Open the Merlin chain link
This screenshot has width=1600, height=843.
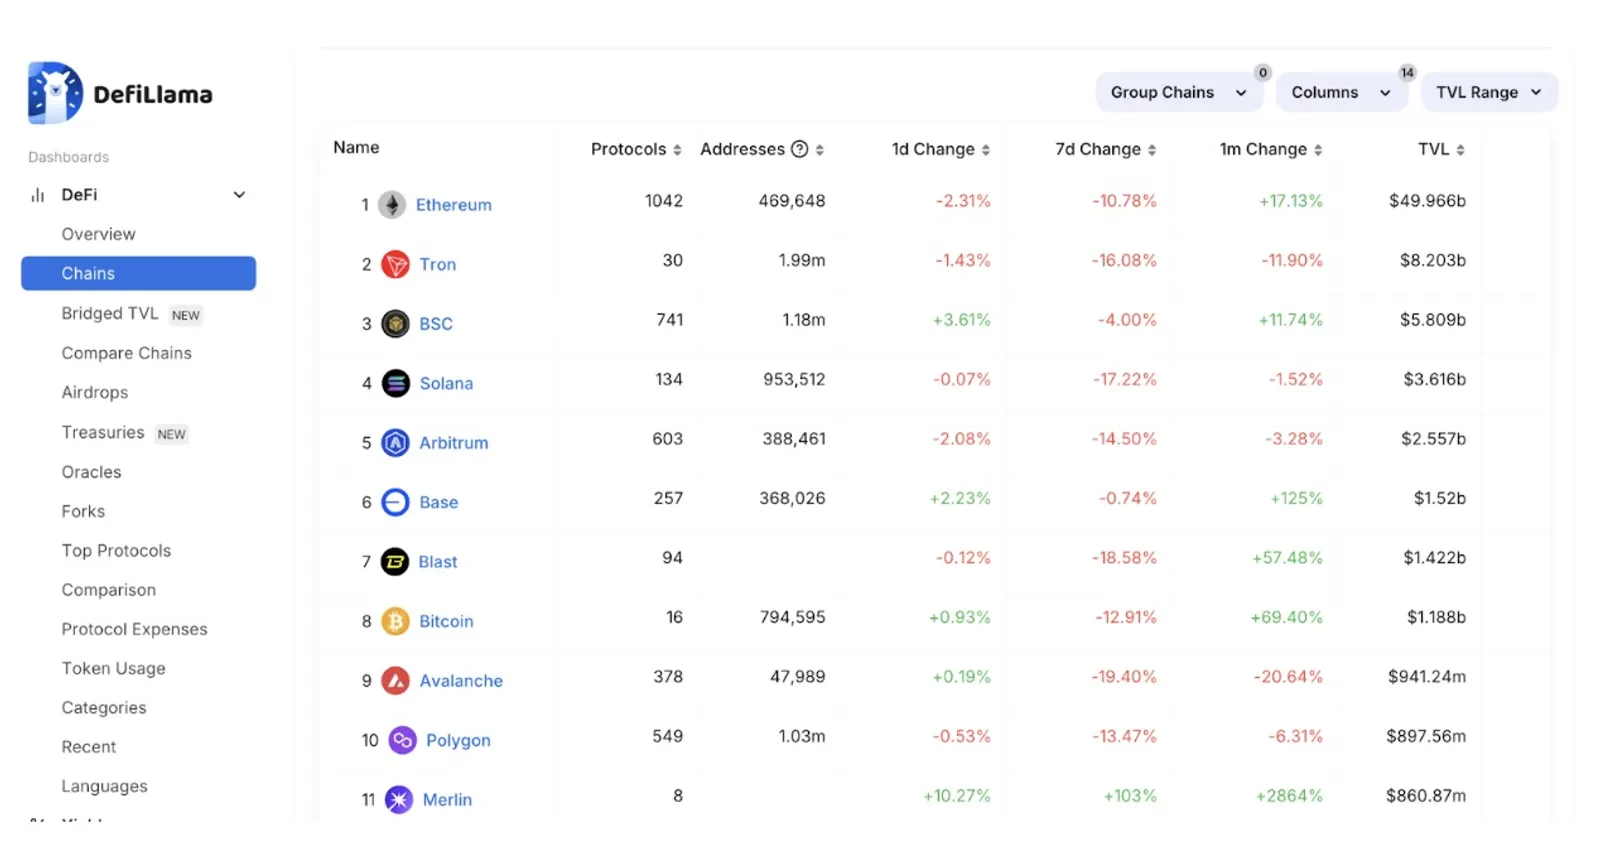pyautogui.click(x=447, y=800)
